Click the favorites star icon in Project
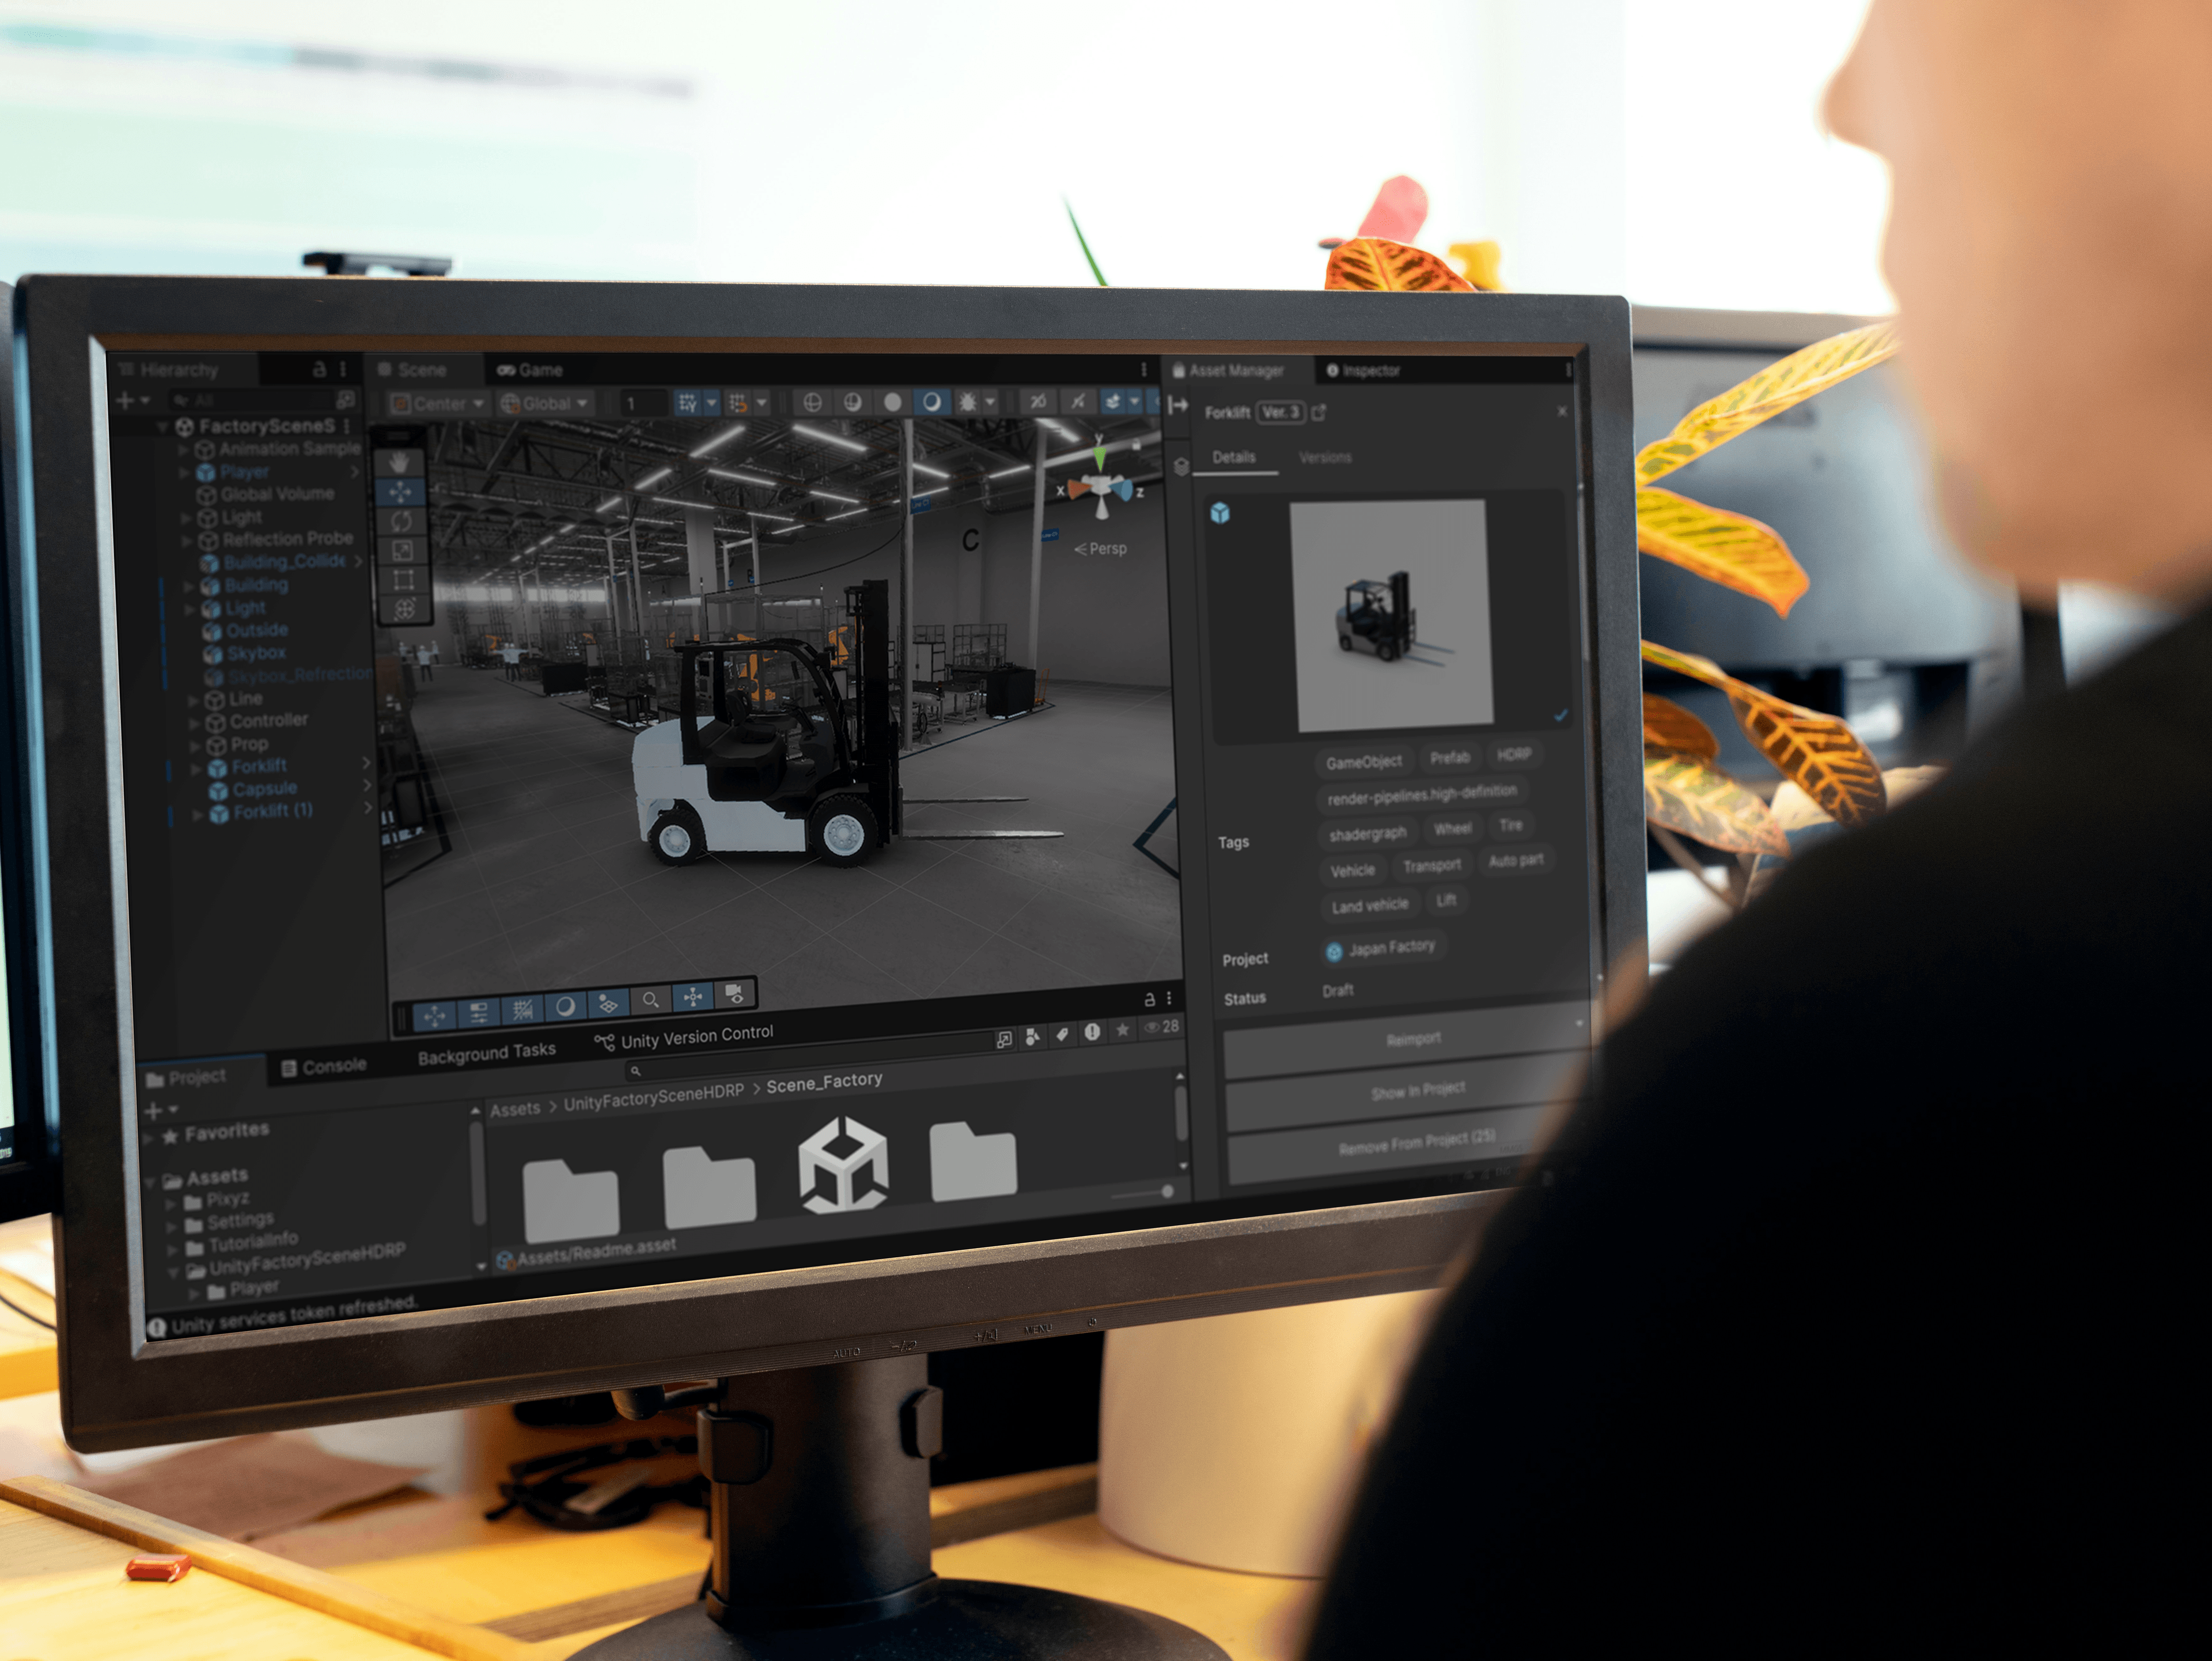The width and height of the screenshot is (2212, 1661). (1122, 1029)
